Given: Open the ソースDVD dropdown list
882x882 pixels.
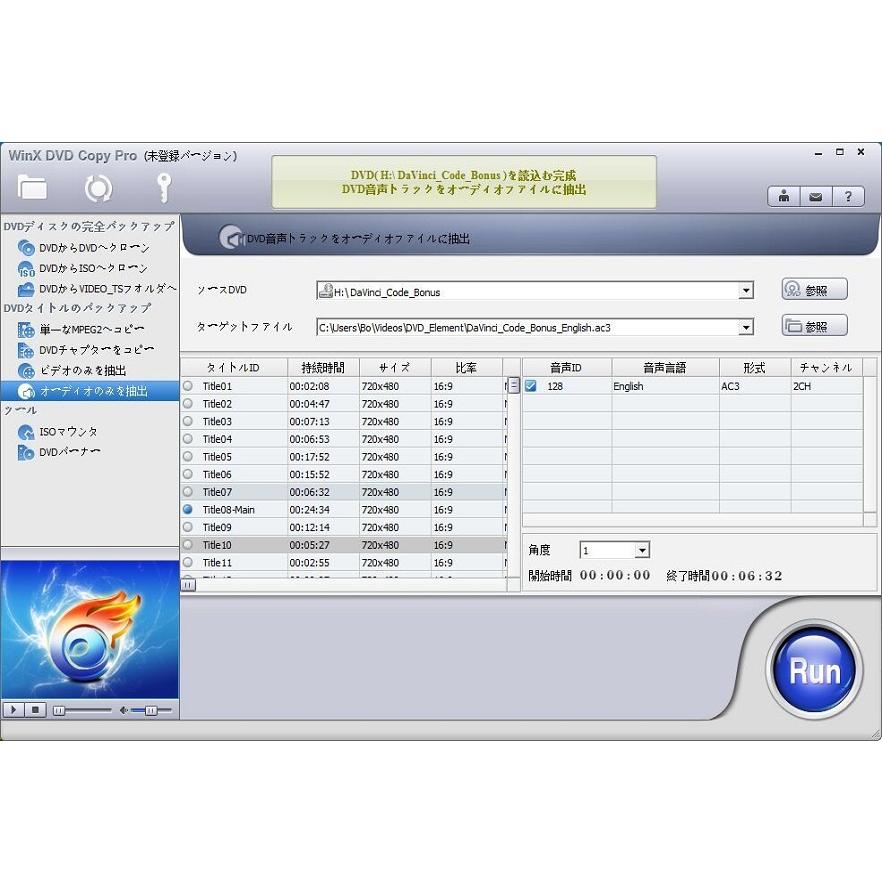Looking at the screenshot, I should [x=745, y=290].
